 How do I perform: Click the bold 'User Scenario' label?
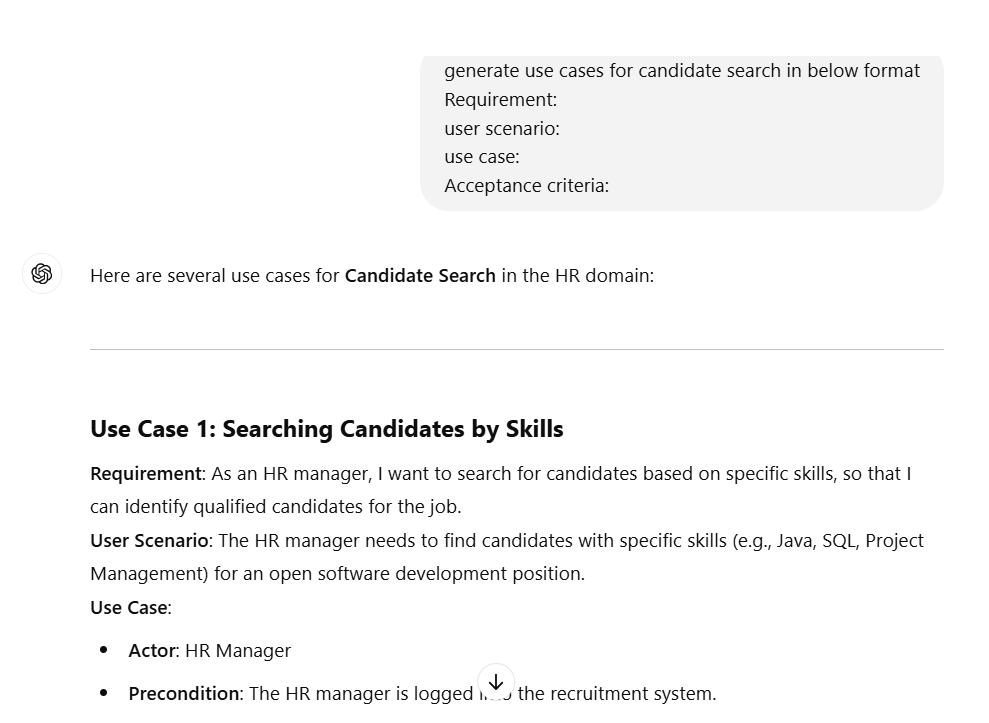pos(149,541)
